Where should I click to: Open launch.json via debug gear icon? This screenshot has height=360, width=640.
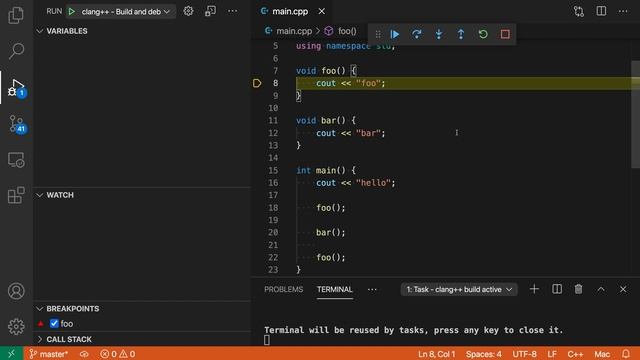tap(188, 11)
